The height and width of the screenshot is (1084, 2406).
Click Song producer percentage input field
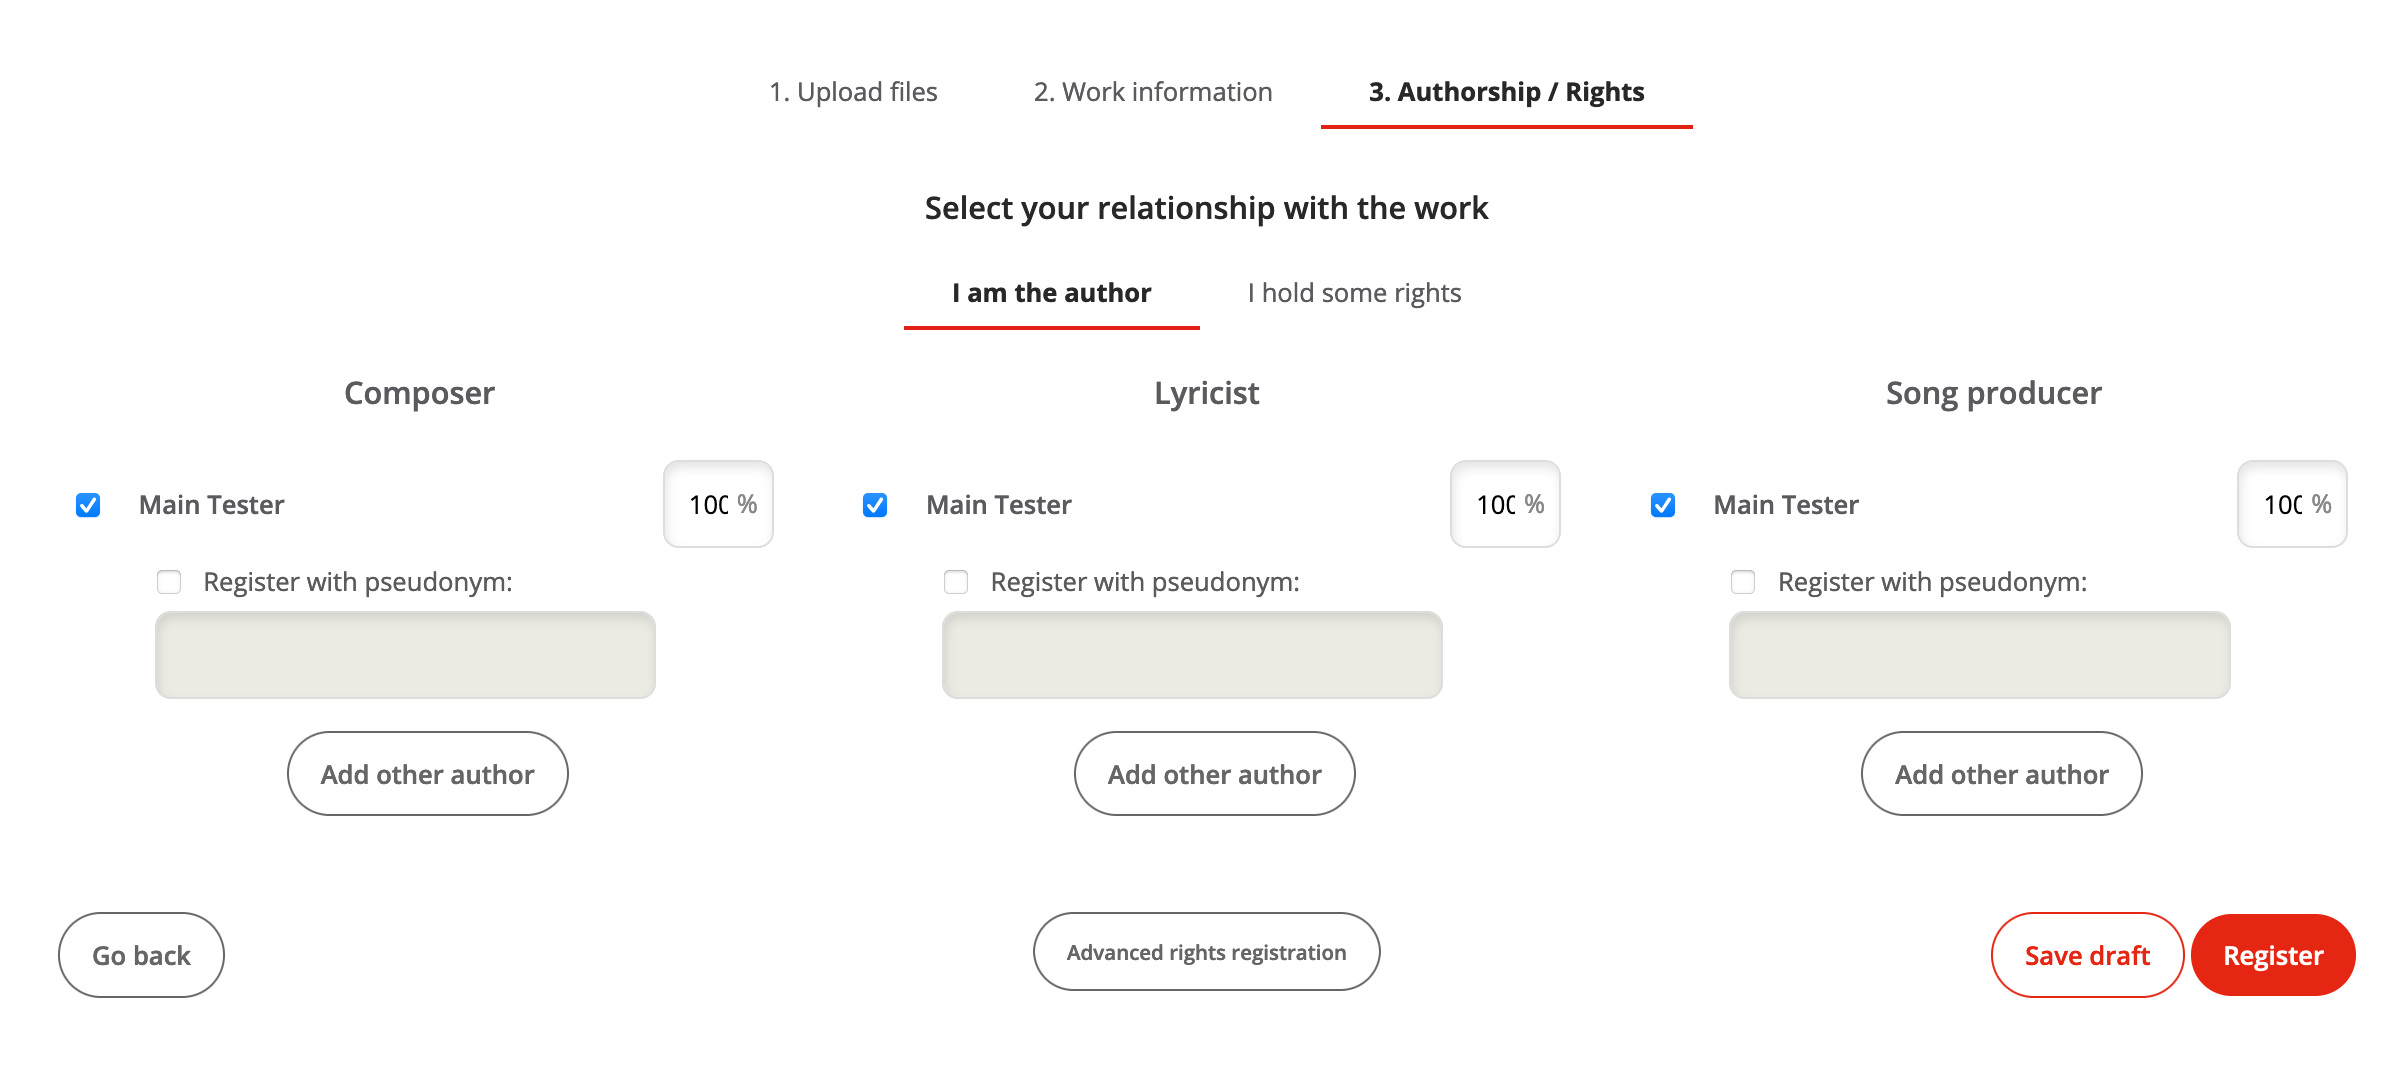click(2283, 505)
